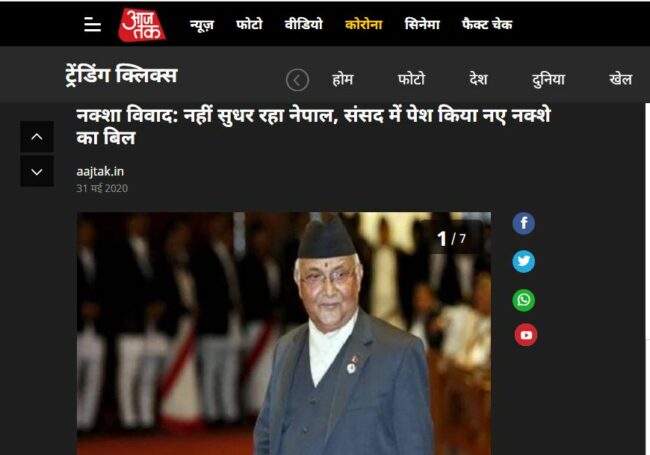This screenshot has width=650, height=455.
Task: Click the aajtak.in author link
Action: (x=100, y=172)
